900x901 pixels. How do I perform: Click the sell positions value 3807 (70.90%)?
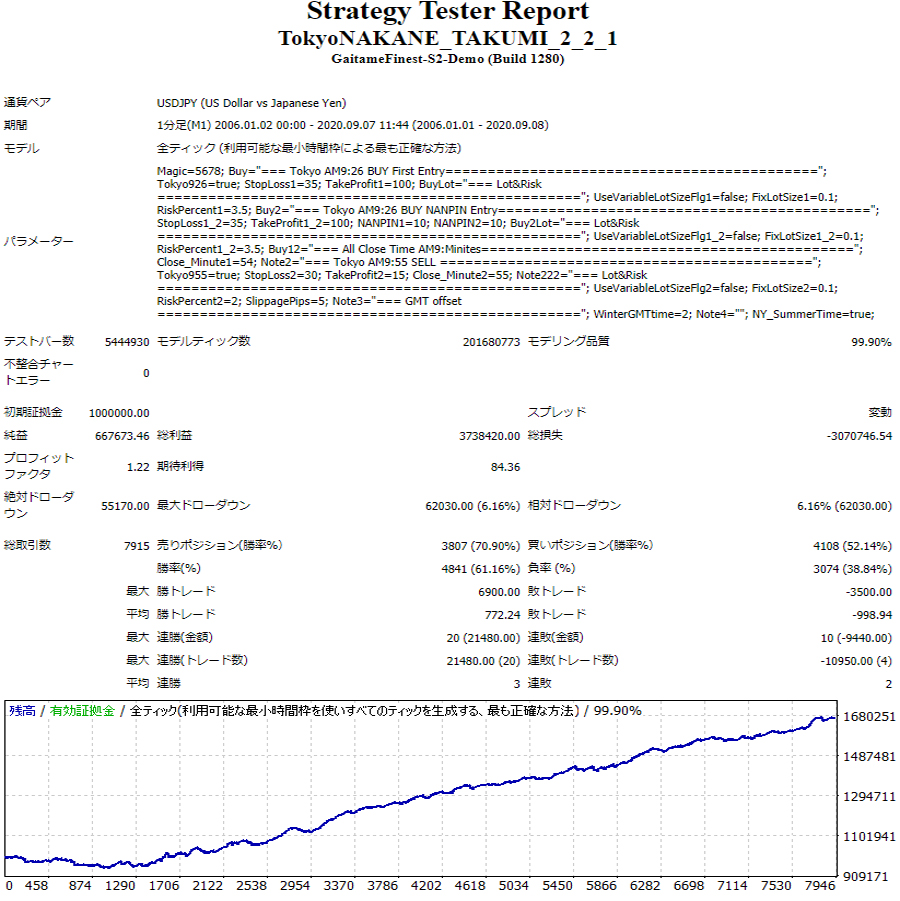480,546
